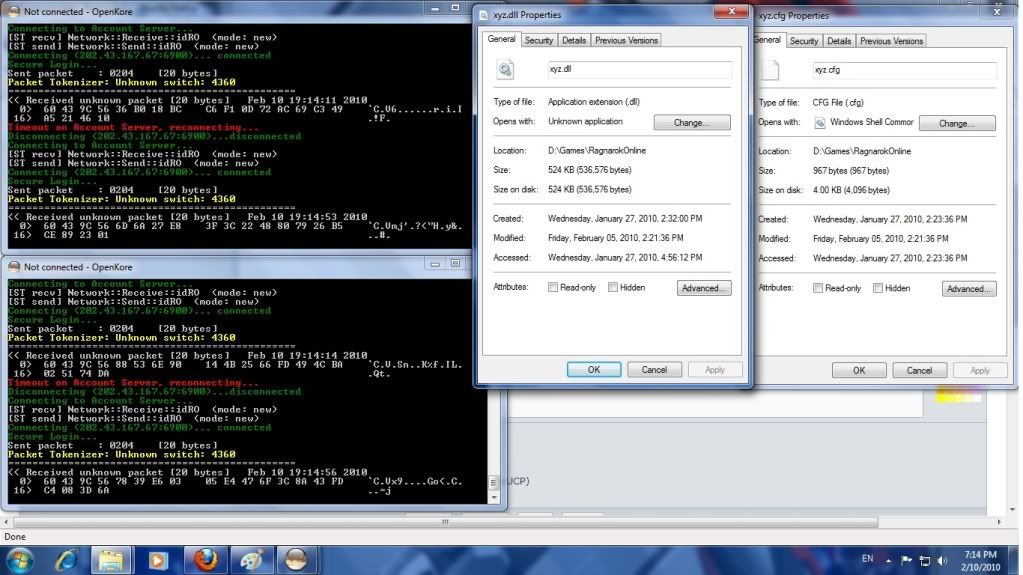This screenshot has width=1023, height=575.
Task: Close the xyz.dll Properties dialog
Action: (731, 11)
